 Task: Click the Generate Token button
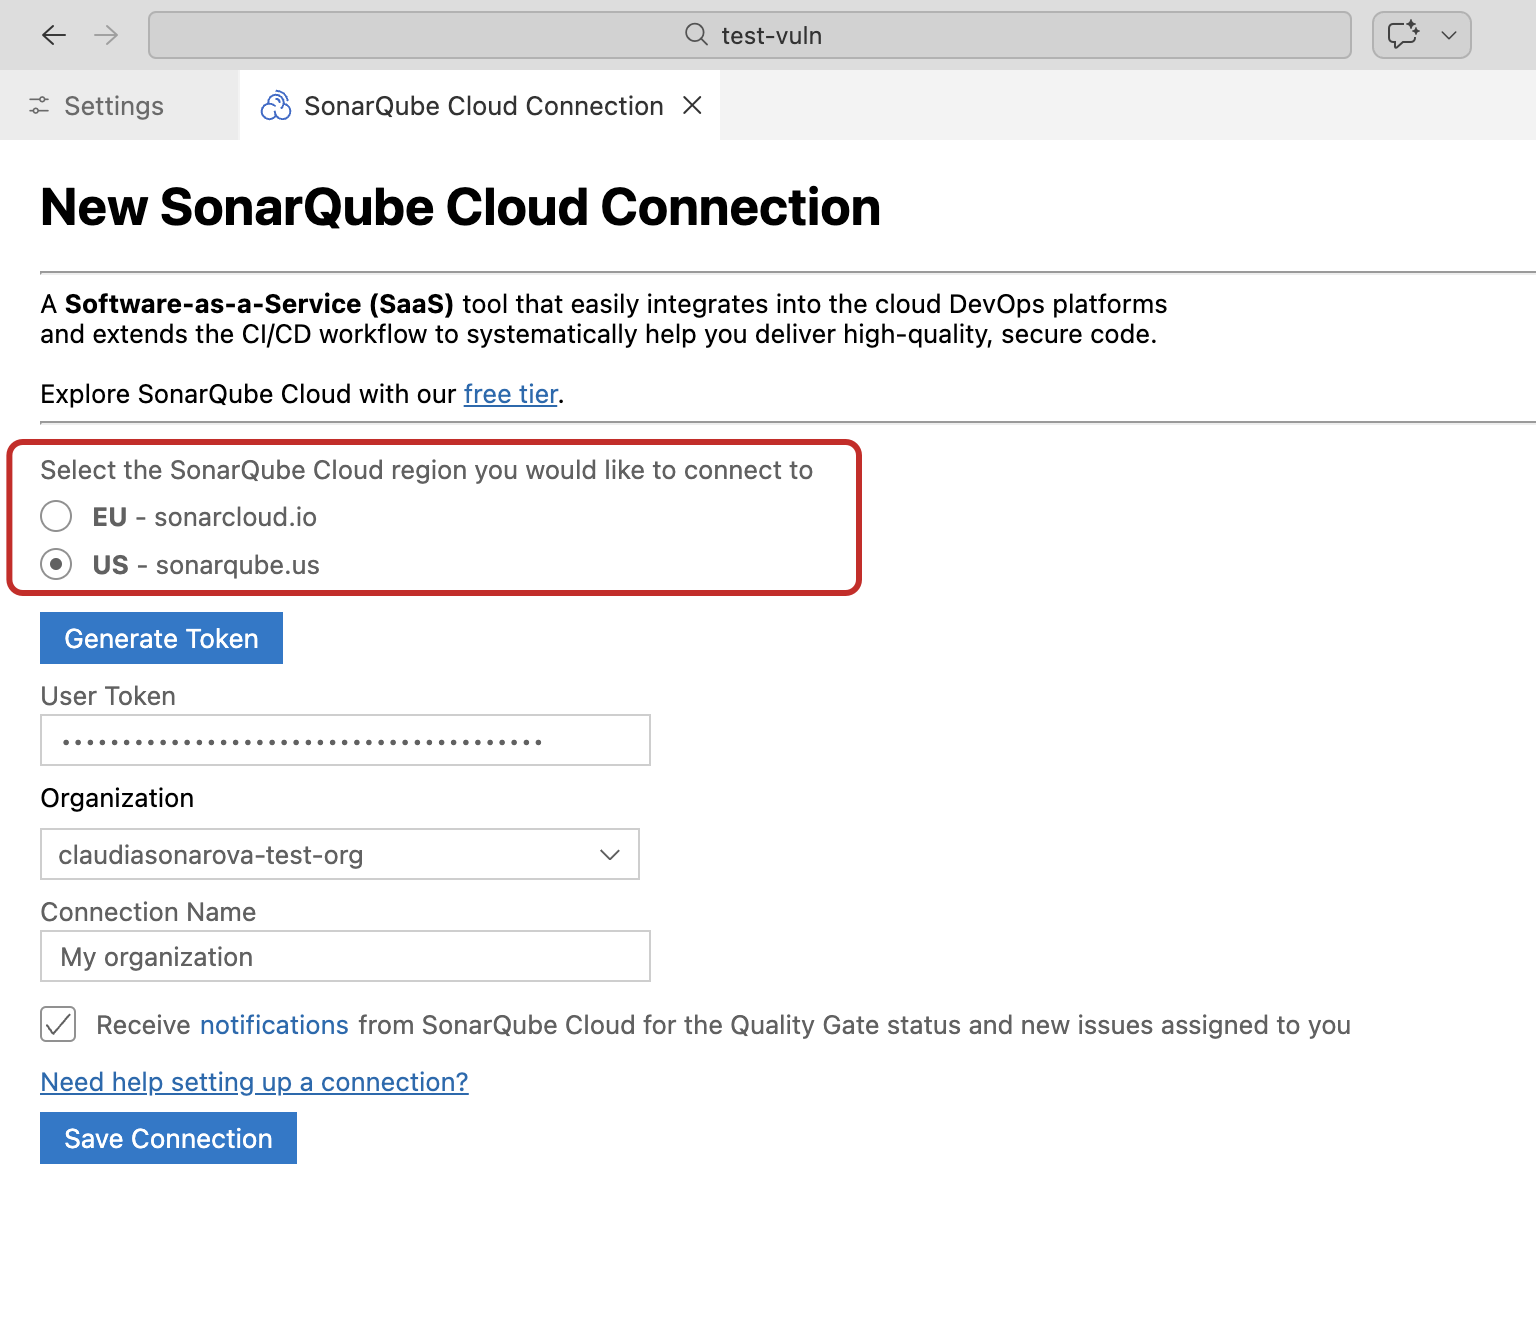(161, 637)
